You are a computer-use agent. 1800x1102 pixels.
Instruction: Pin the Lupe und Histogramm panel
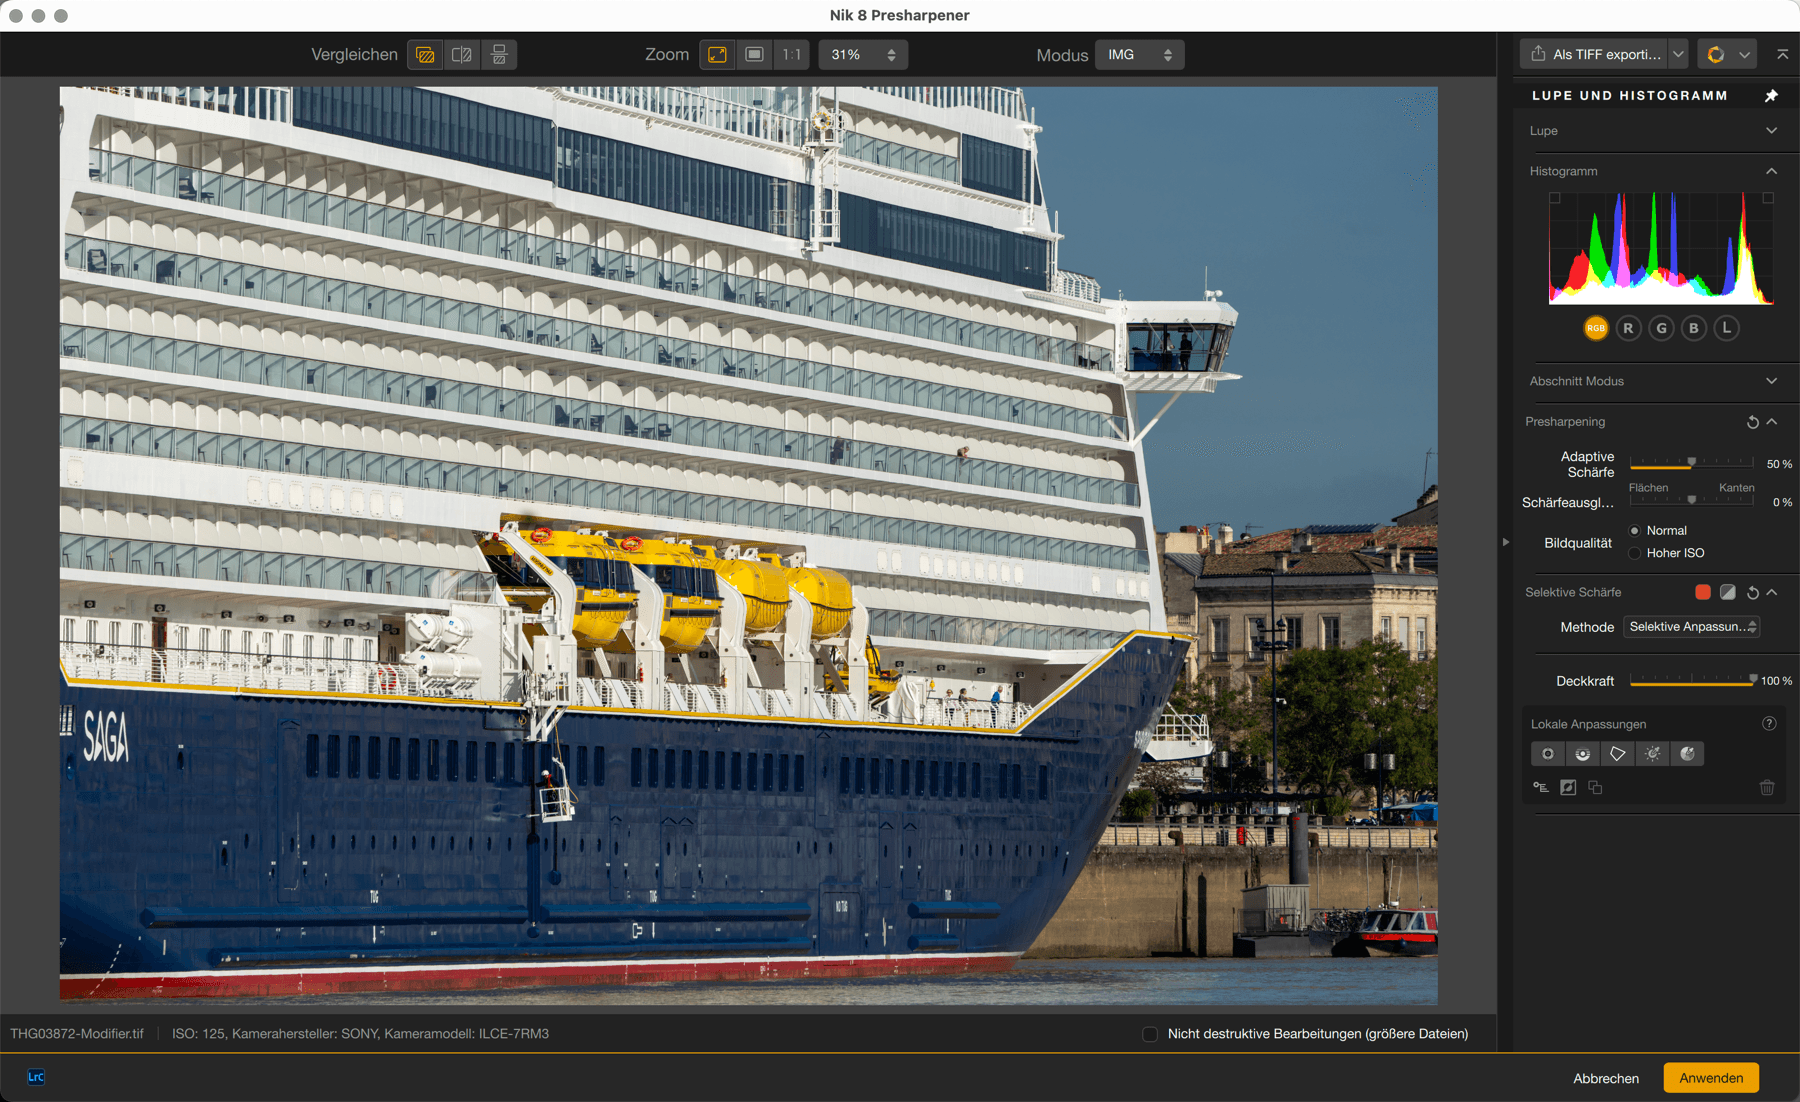[1771, 95]
